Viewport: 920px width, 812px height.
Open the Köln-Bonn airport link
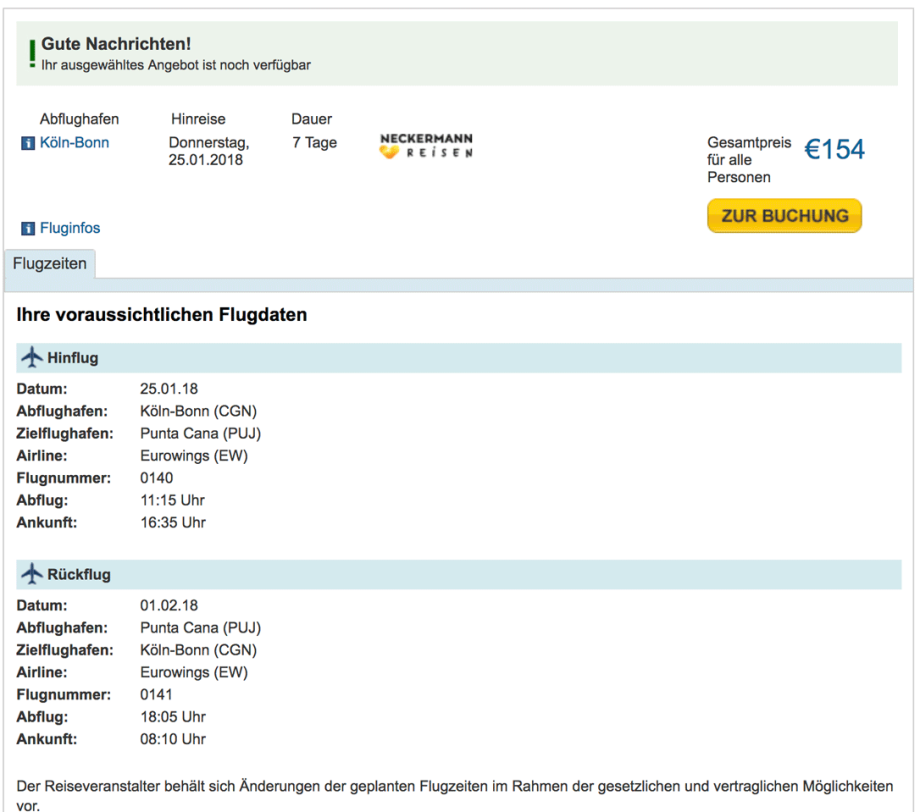tap(74, 143)
